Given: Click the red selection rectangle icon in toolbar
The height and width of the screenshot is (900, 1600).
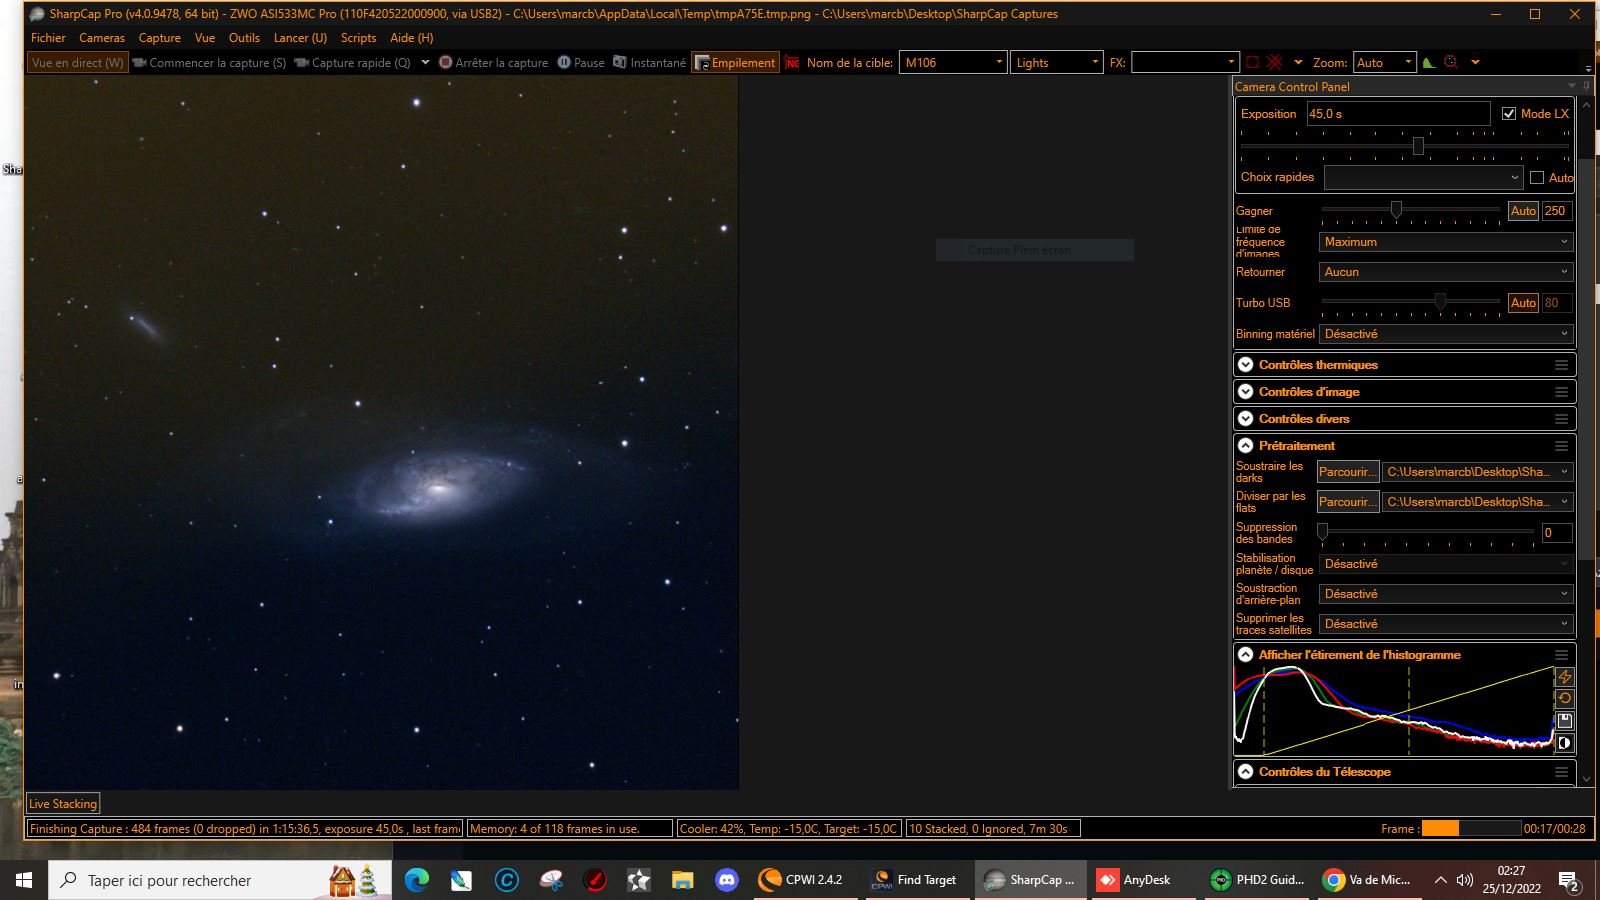Looking at the screenshot, I should point(1252,62).
